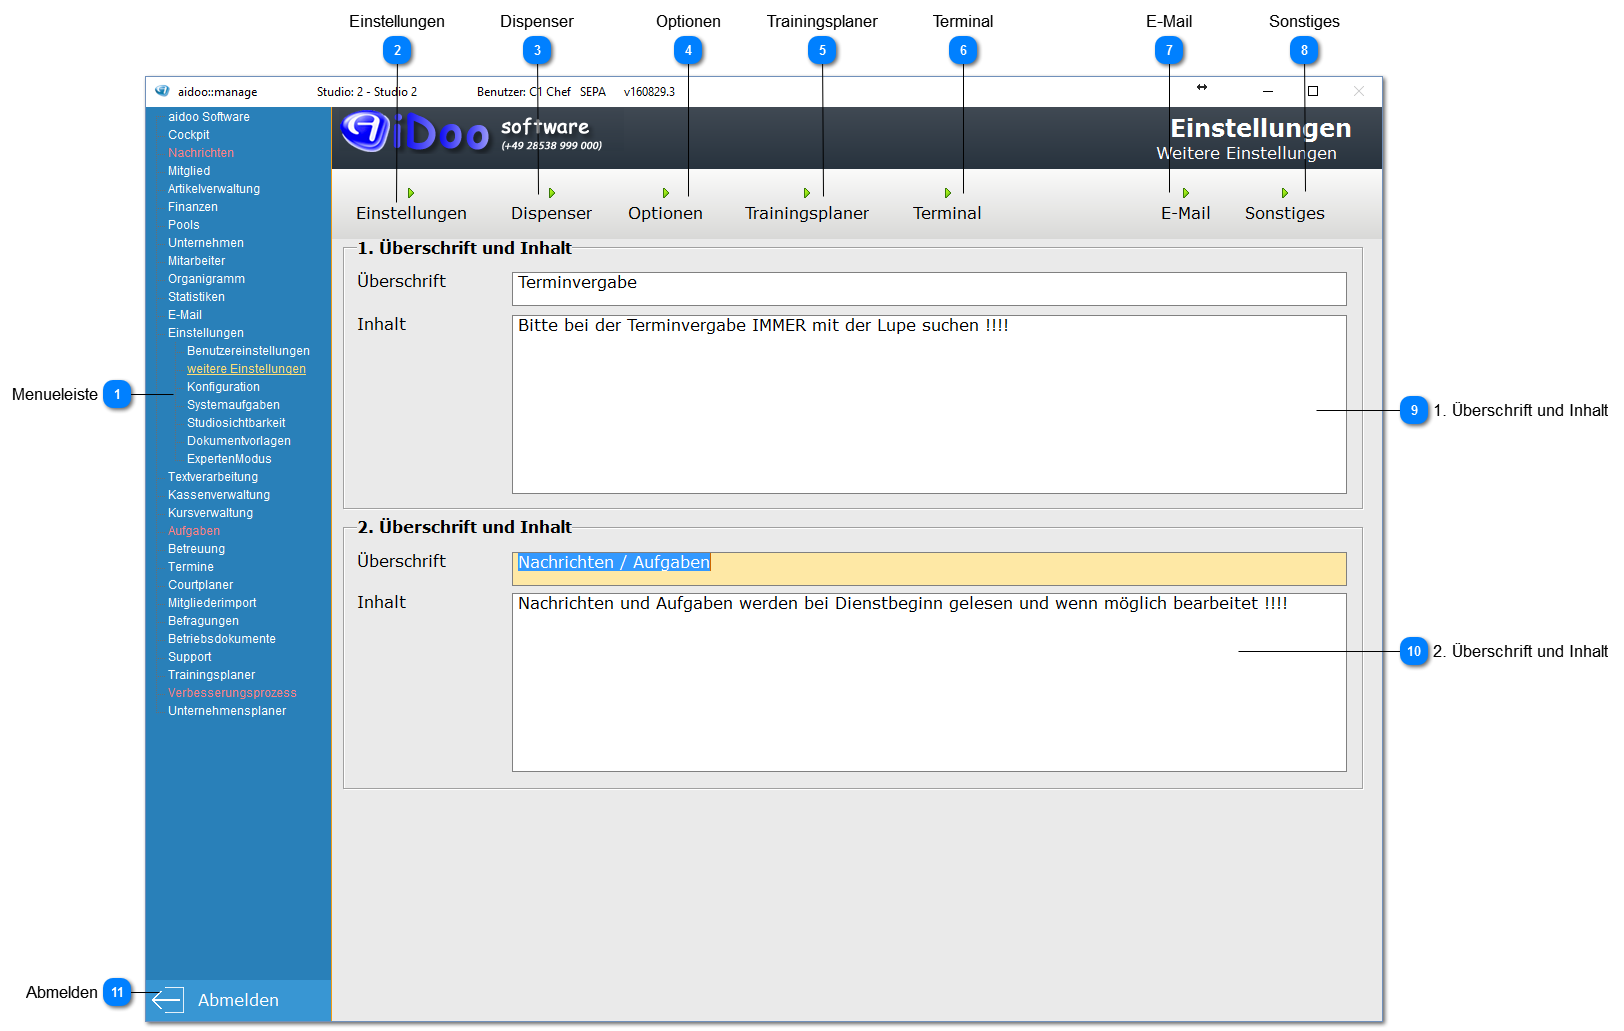
Task: Open Betriebsdokumente in the sidebar
Action: (222, 639)
